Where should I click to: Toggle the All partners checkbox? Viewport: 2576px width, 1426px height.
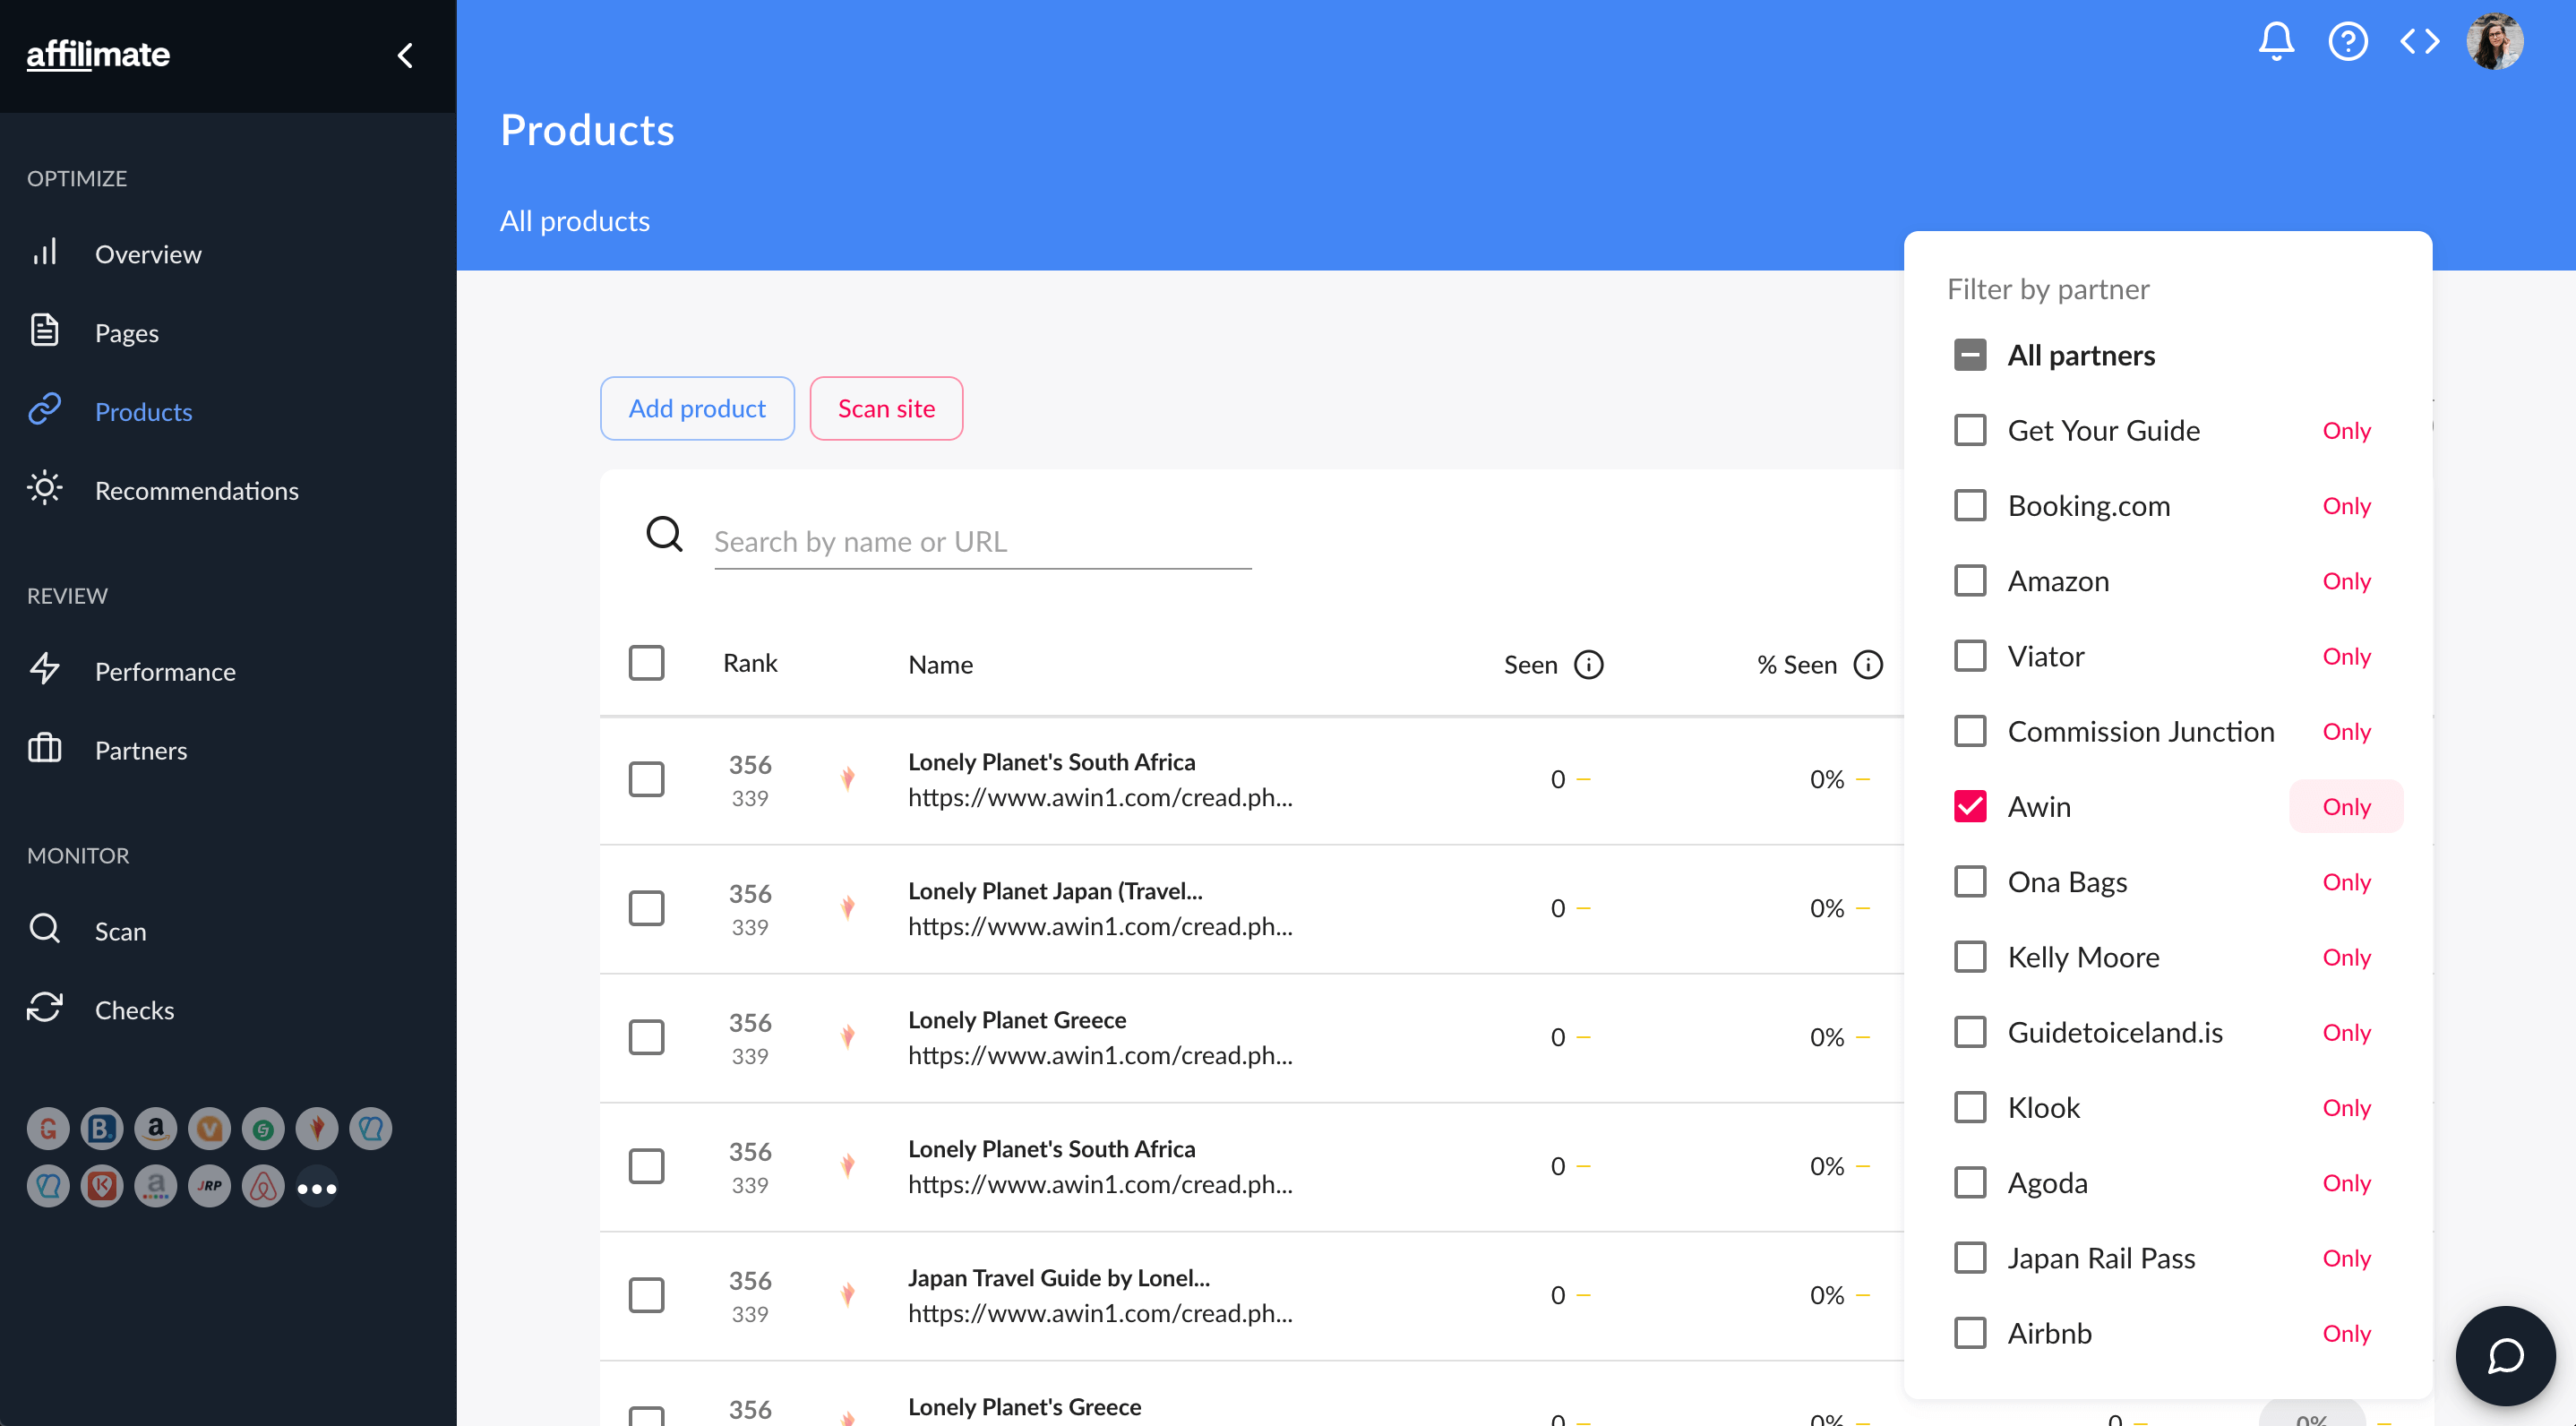pos(1970,355)
